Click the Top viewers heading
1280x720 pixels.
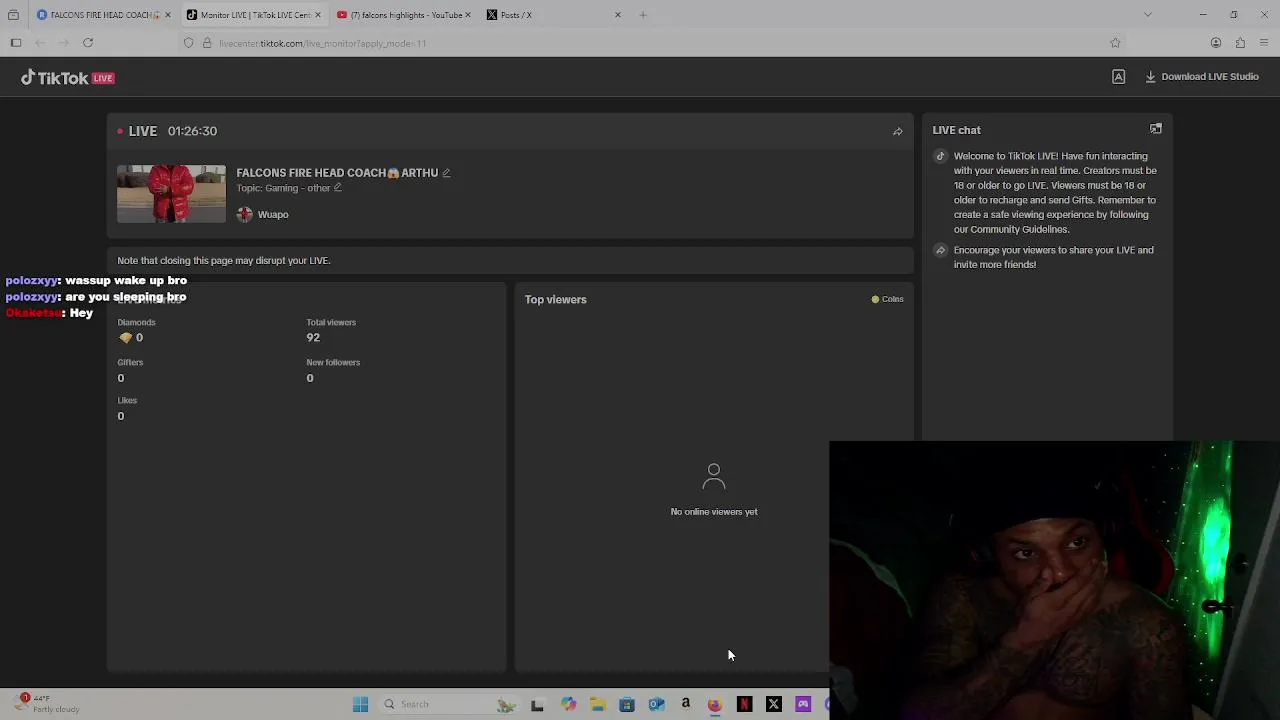click(x=555, y=299)
